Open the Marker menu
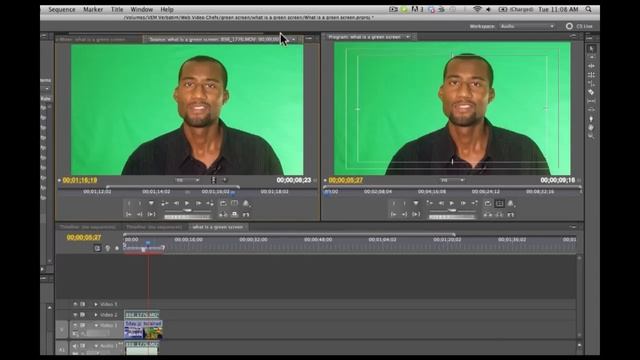Viewport: 640px width, 360px height. tap(93, 9)
